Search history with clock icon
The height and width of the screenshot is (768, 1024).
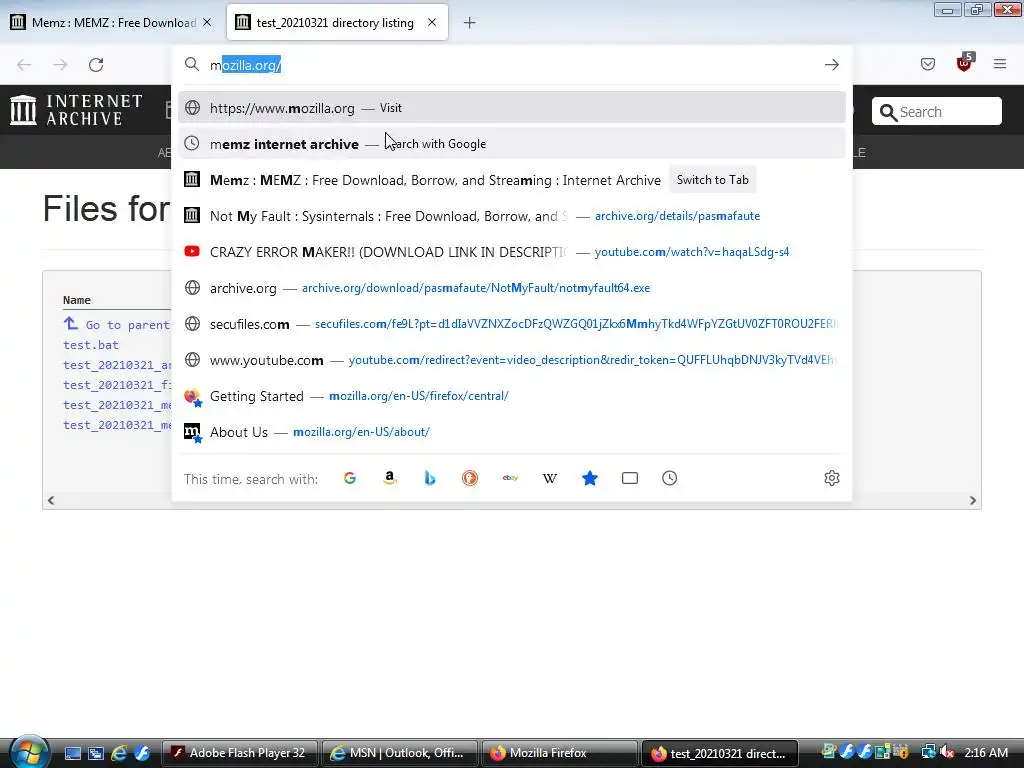[669, 478]
